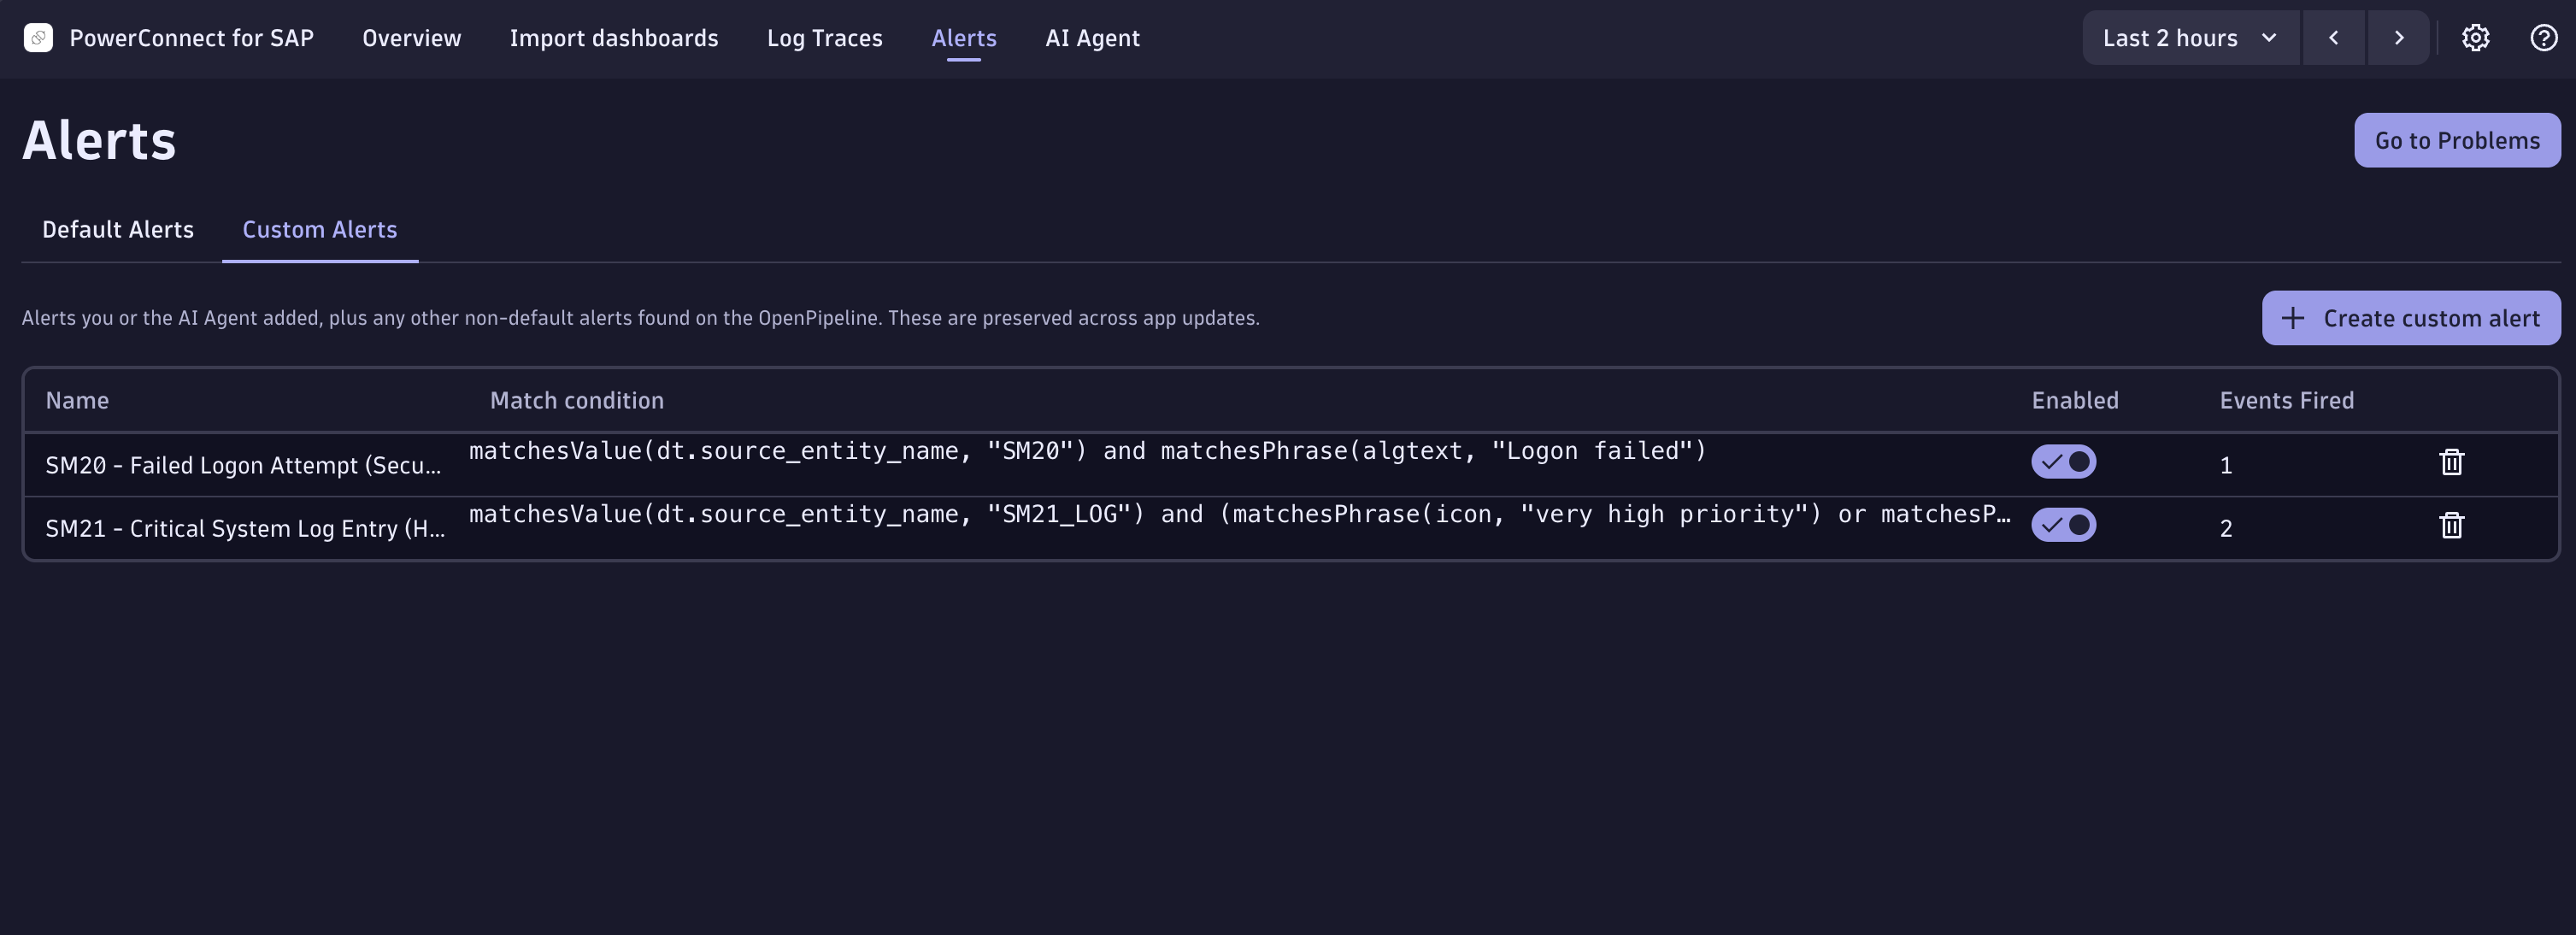2576x935 pixels.
Task: Open the settings gear icon
Action: tap(2475, 38)
